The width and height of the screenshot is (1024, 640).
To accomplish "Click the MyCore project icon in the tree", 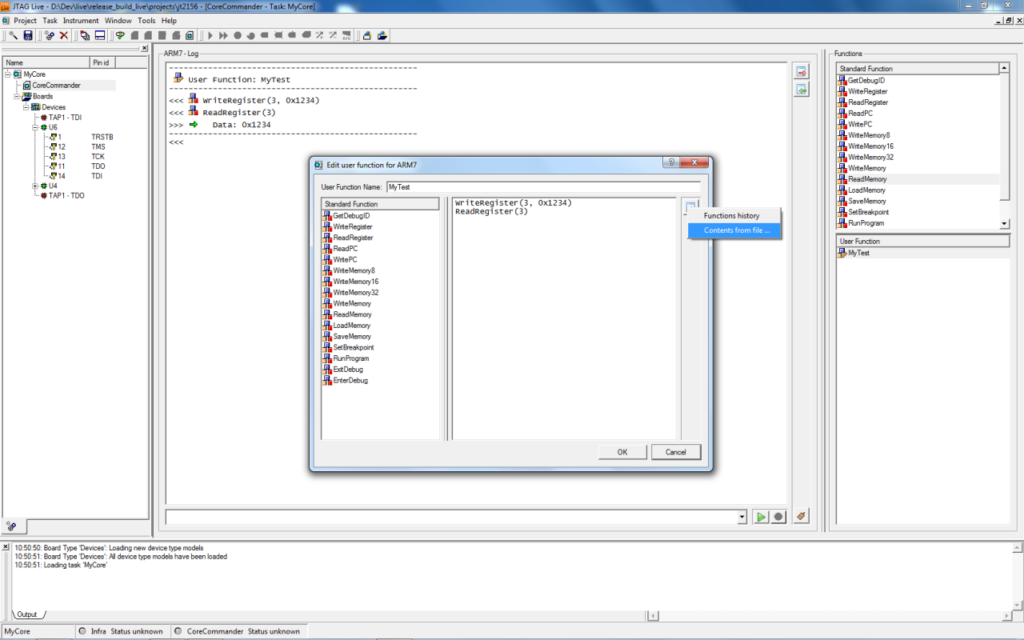I will tap(18, 74).
